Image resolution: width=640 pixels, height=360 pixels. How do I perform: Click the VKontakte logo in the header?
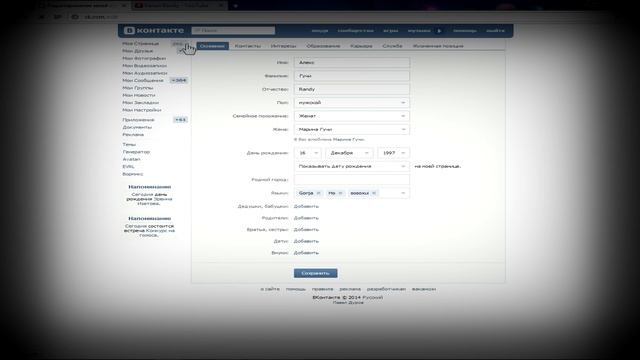point(154,31)
